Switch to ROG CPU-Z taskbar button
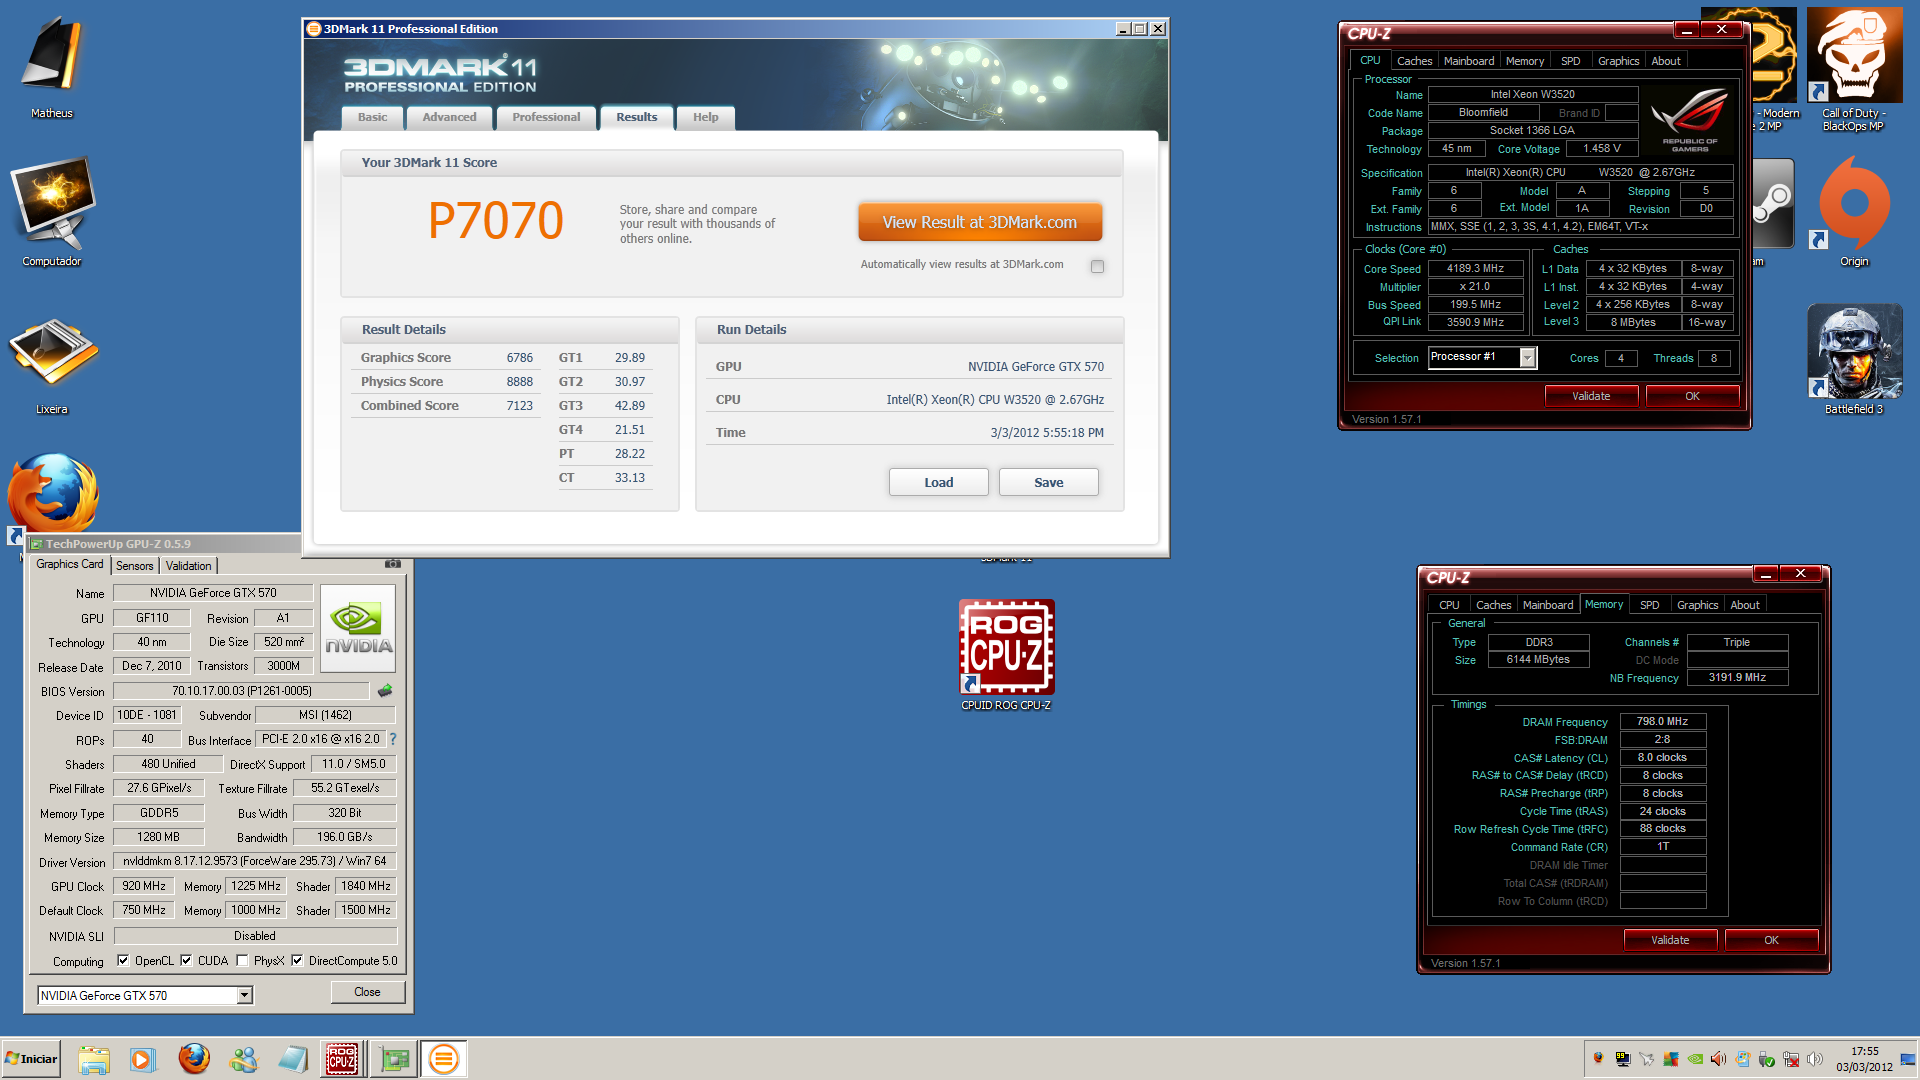Image resolution: width=1920 pixels, height=1080 pixels. point(342,1059)
